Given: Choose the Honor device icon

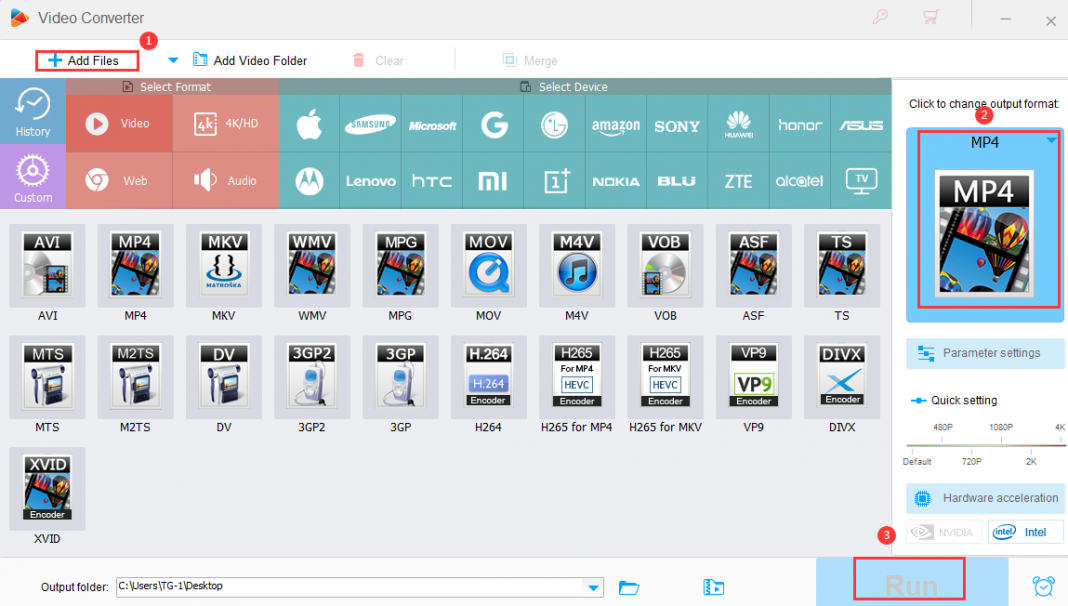Looking at the screenshot, I should 800,124.
